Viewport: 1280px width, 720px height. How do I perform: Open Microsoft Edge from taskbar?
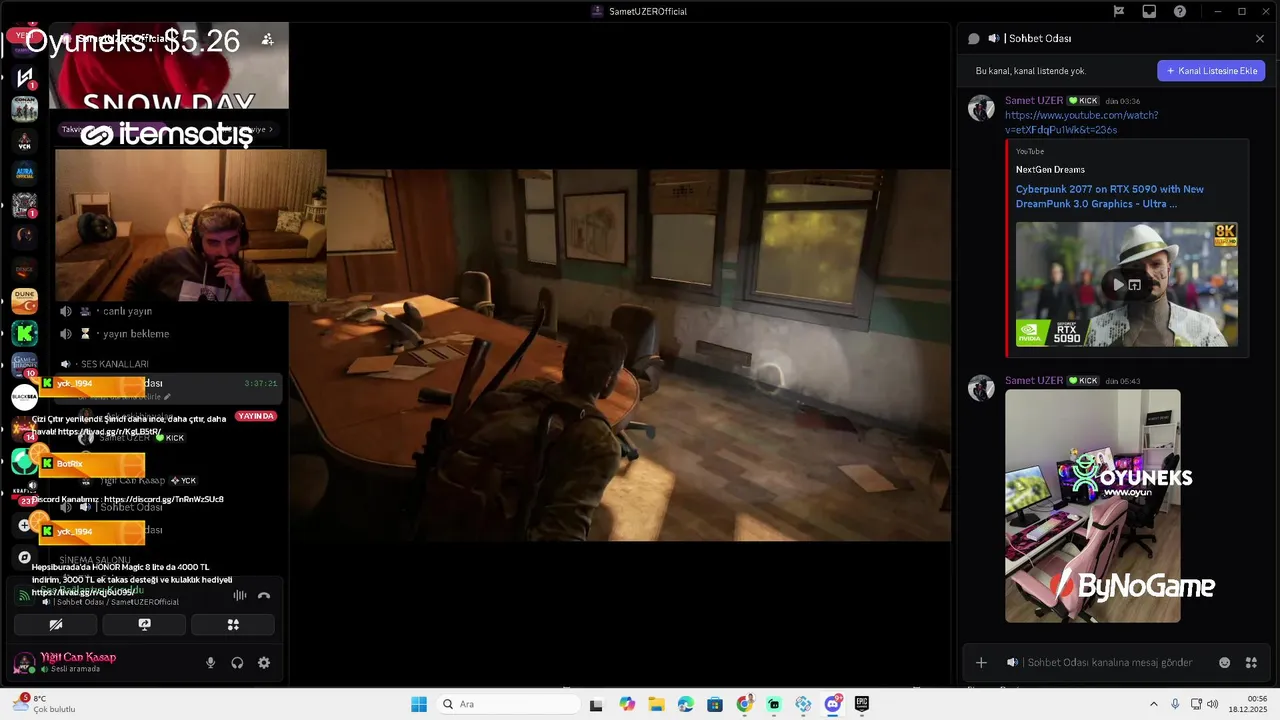[x=685, y=704]
